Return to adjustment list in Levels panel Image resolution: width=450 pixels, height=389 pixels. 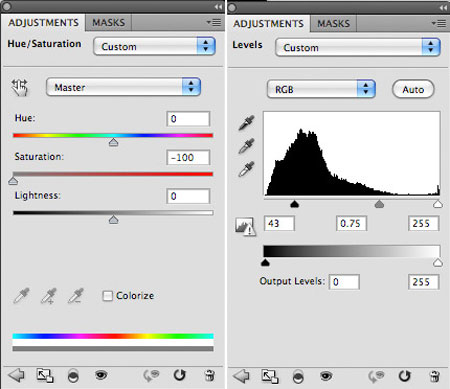(x=241, y=376)
